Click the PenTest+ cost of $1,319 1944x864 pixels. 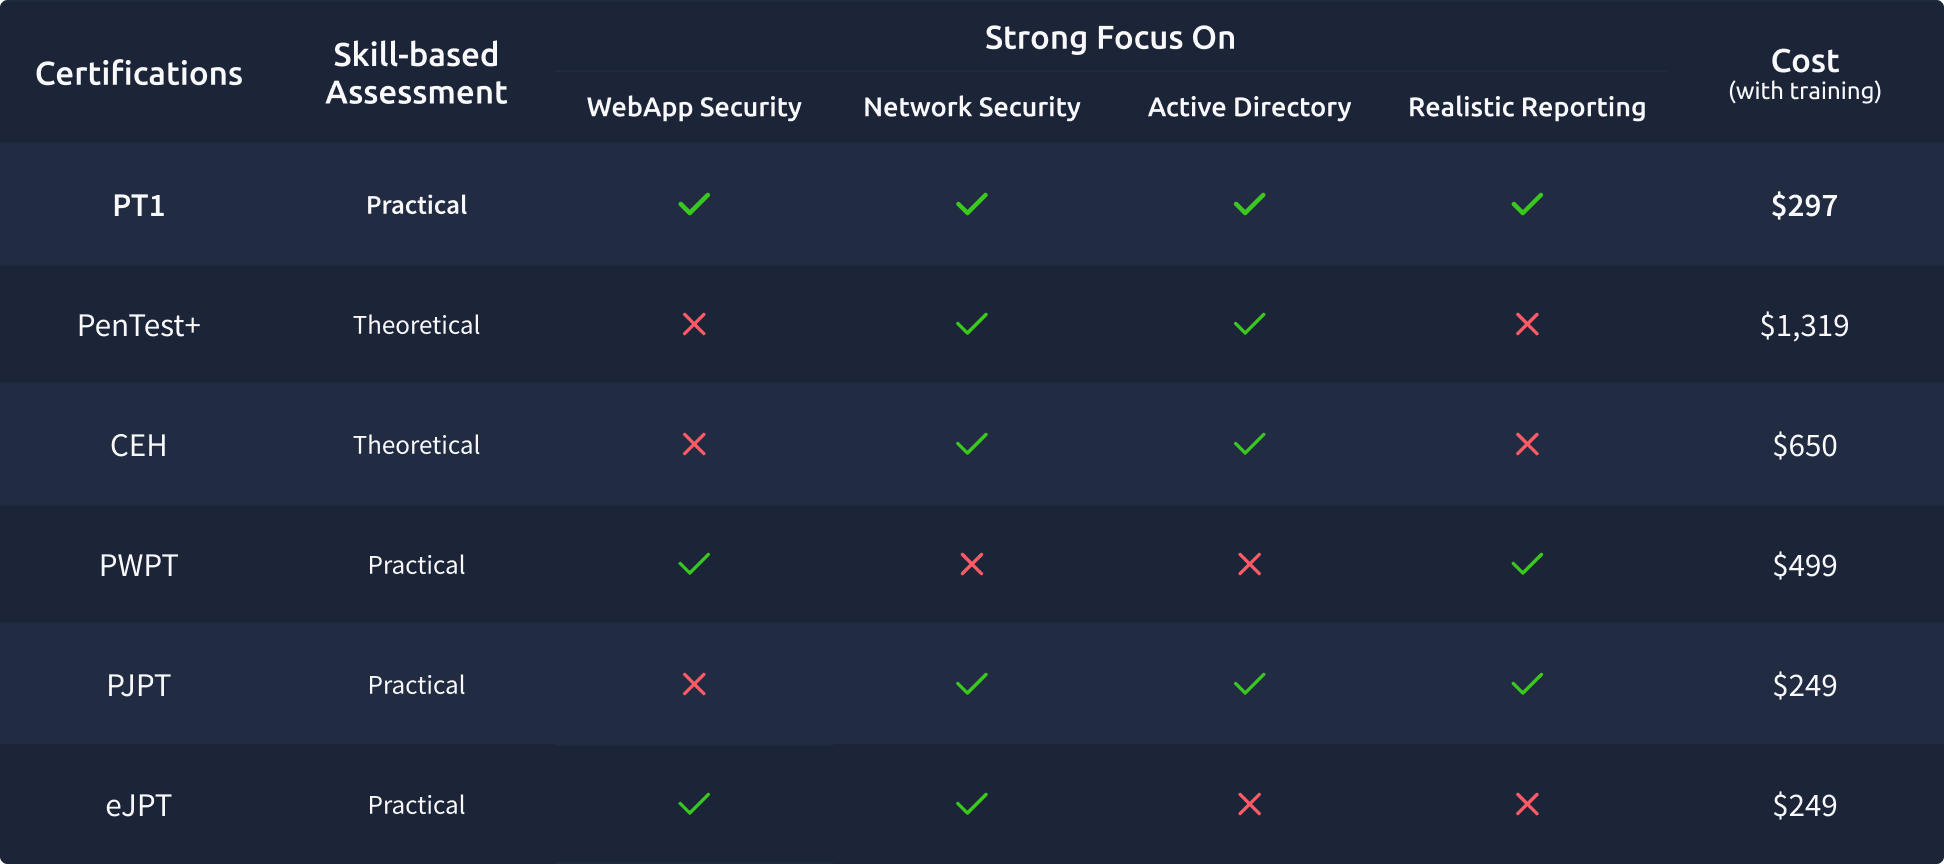pos(1805,325)
